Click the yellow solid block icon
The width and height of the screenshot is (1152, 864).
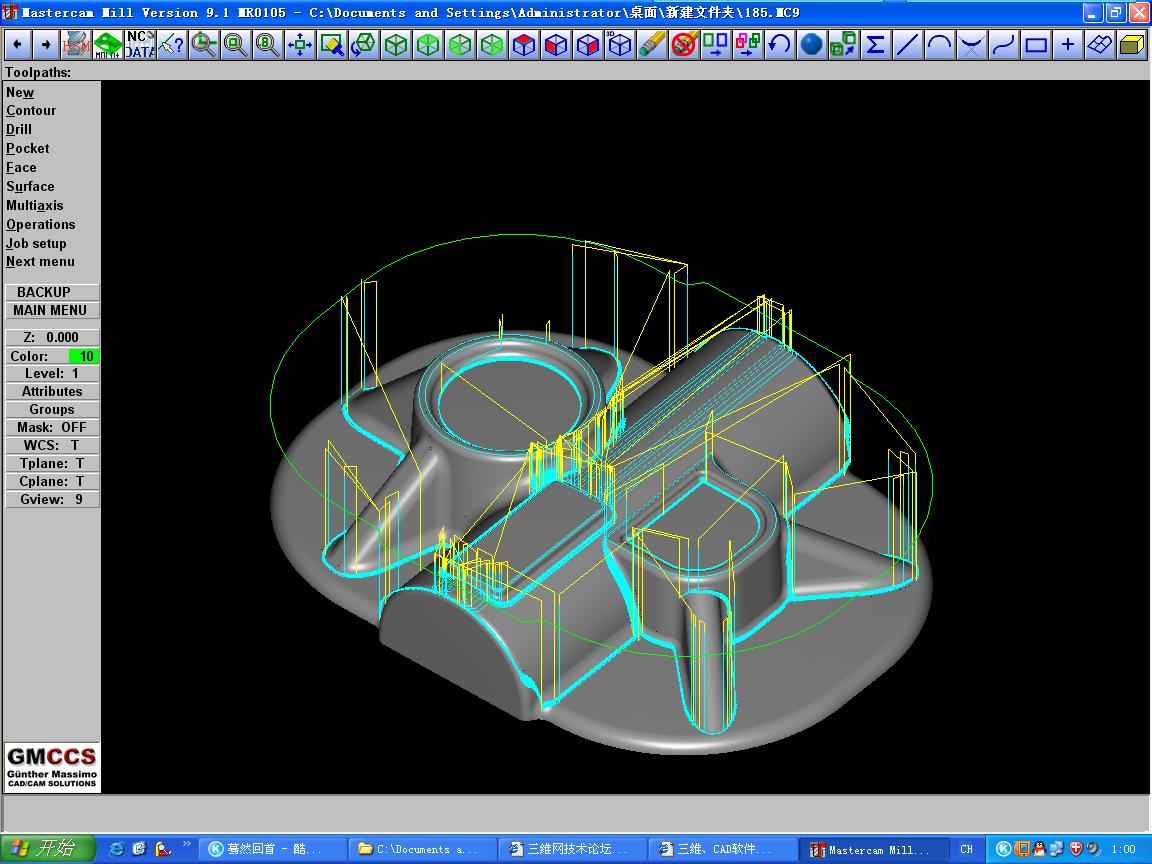pyautogui.click(x=1131, y=46)
